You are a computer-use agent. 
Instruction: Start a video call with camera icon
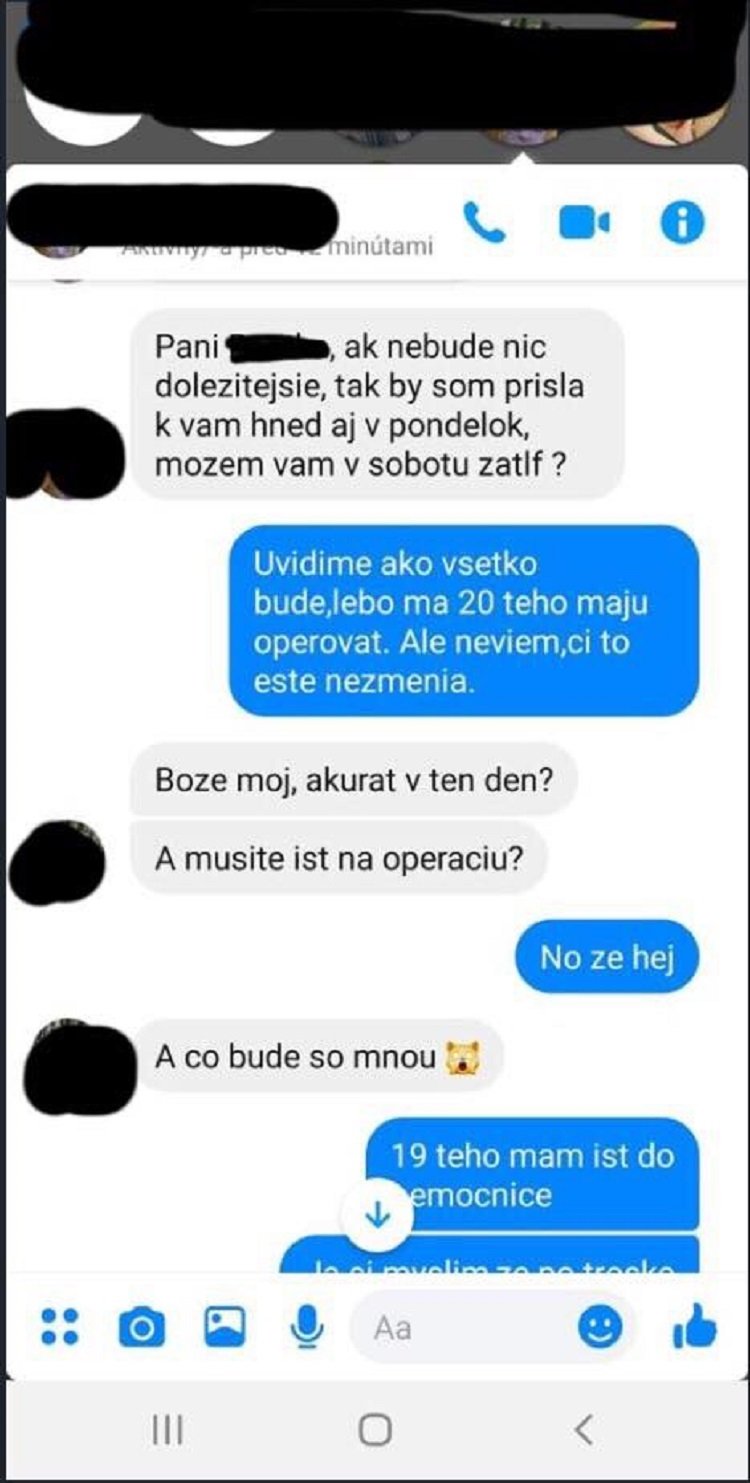(x=585, y=224)
